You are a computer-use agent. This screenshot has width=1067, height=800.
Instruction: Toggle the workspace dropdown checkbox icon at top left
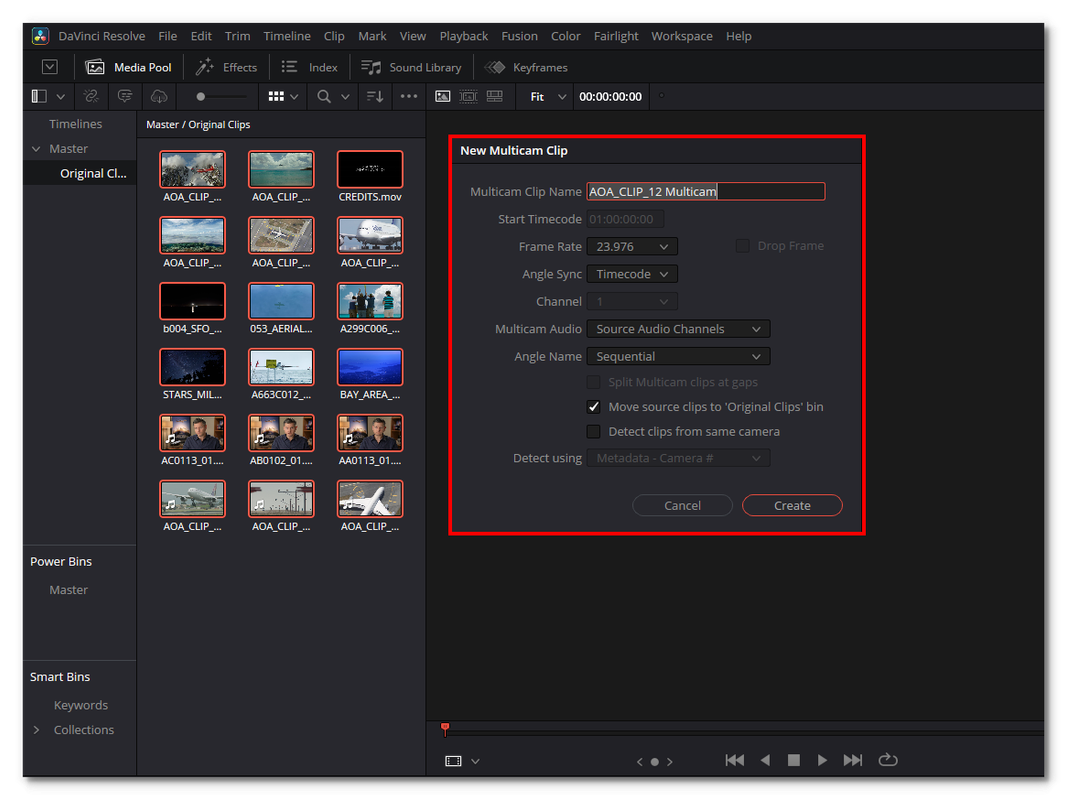(x=50, y=67)
